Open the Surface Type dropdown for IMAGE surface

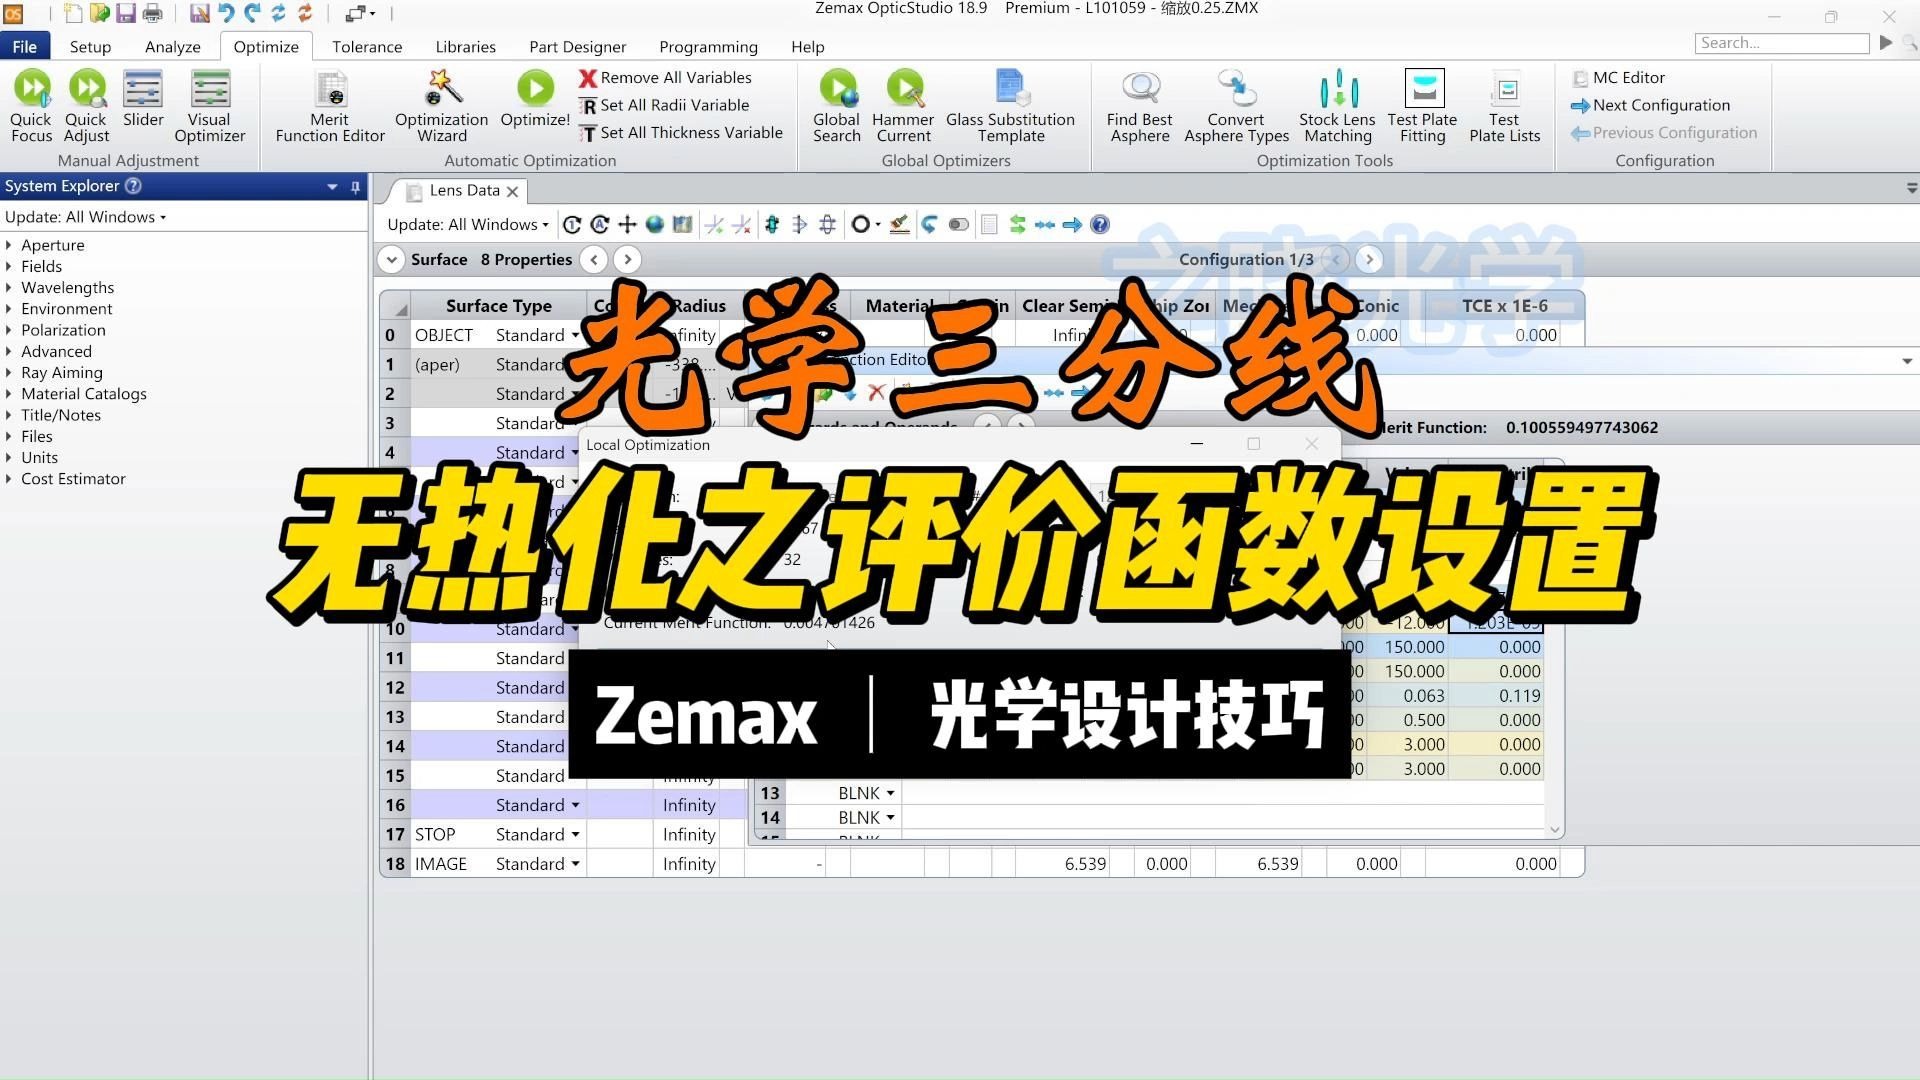tap(575, 863)
